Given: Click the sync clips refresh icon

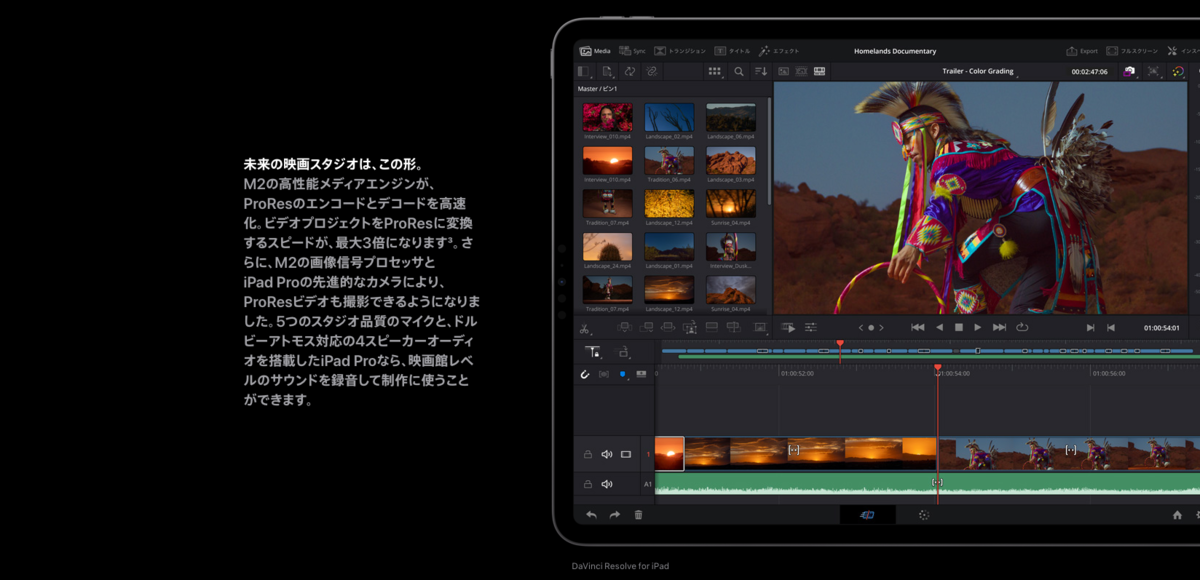Looking at the screenshot, I should click(x=629, y=72).
